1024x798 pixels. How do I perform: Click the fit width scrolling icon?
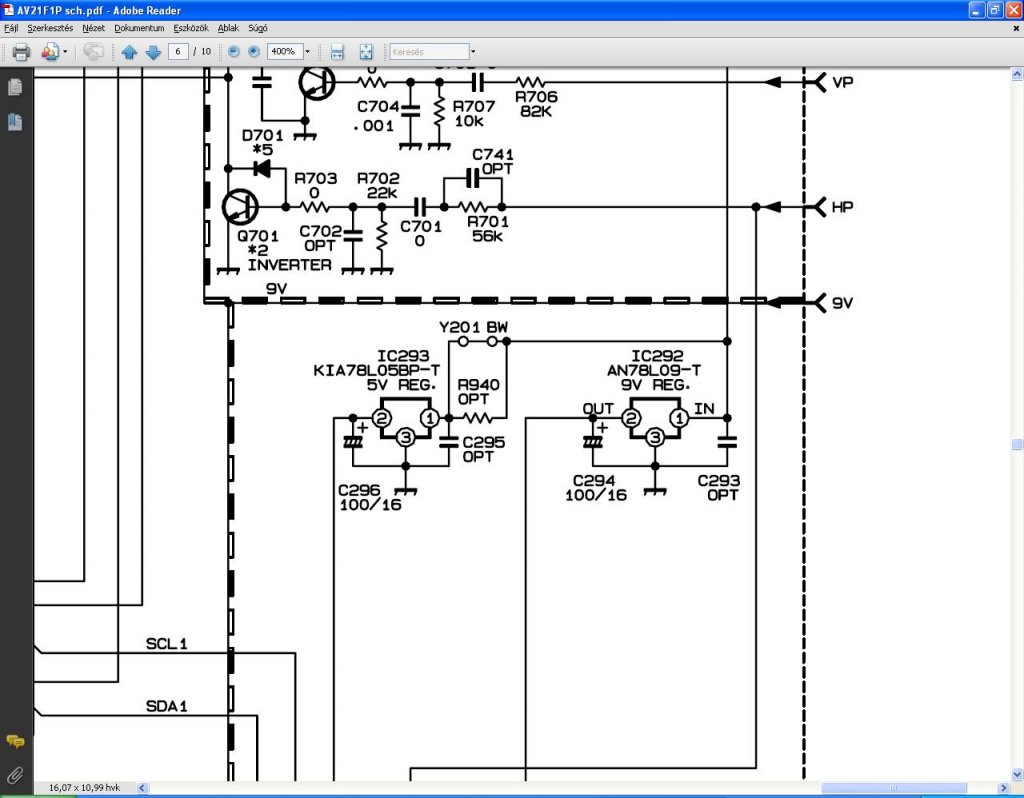[x=337, y=52]
